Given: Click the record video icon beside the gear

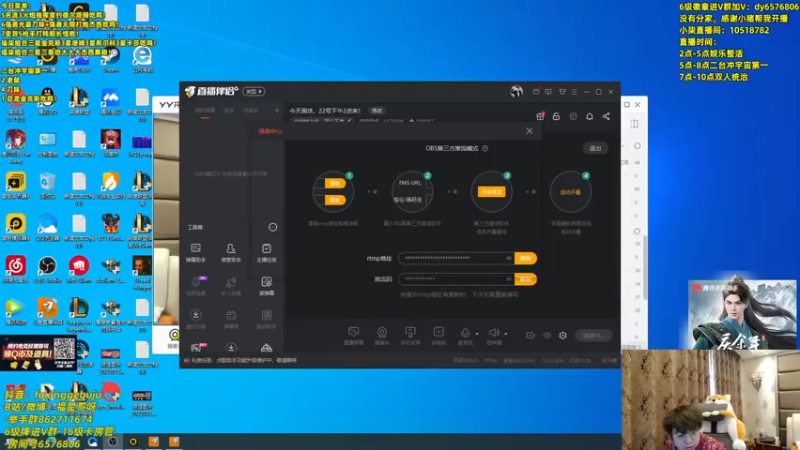Looking at the screenshot, I should (531, 336).
